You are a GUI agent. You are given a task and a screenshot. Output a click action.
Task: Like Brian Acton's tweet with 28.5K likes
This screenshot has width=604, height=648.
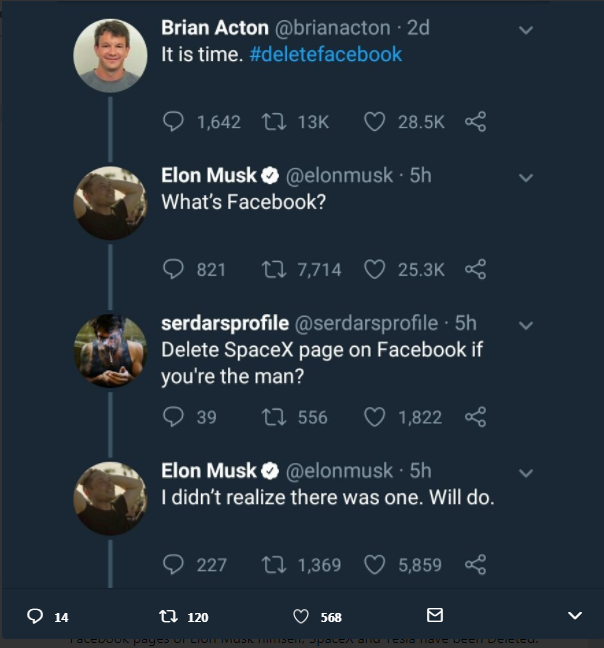(375, 122)
